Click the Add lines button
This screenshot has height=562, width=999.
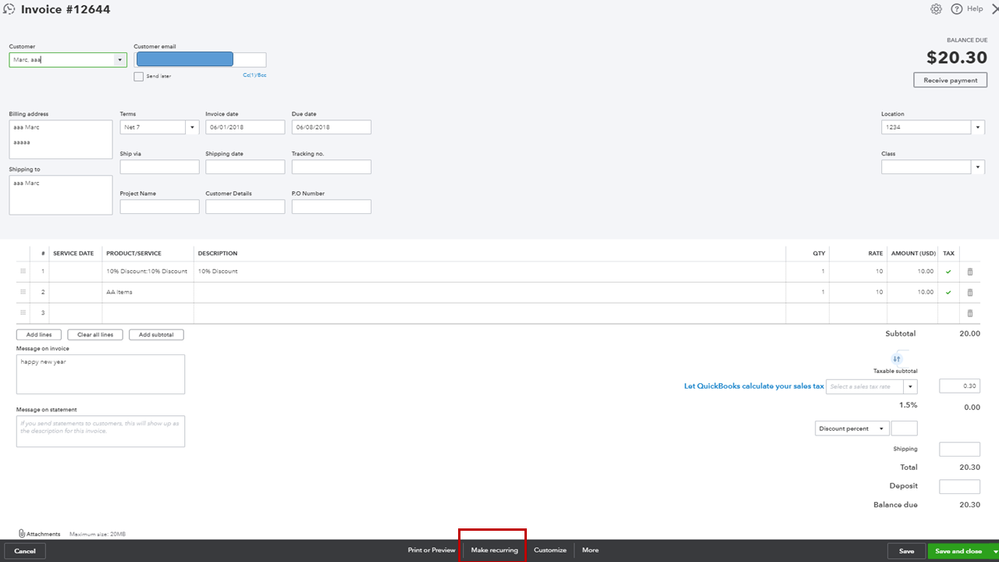point(39,335)
